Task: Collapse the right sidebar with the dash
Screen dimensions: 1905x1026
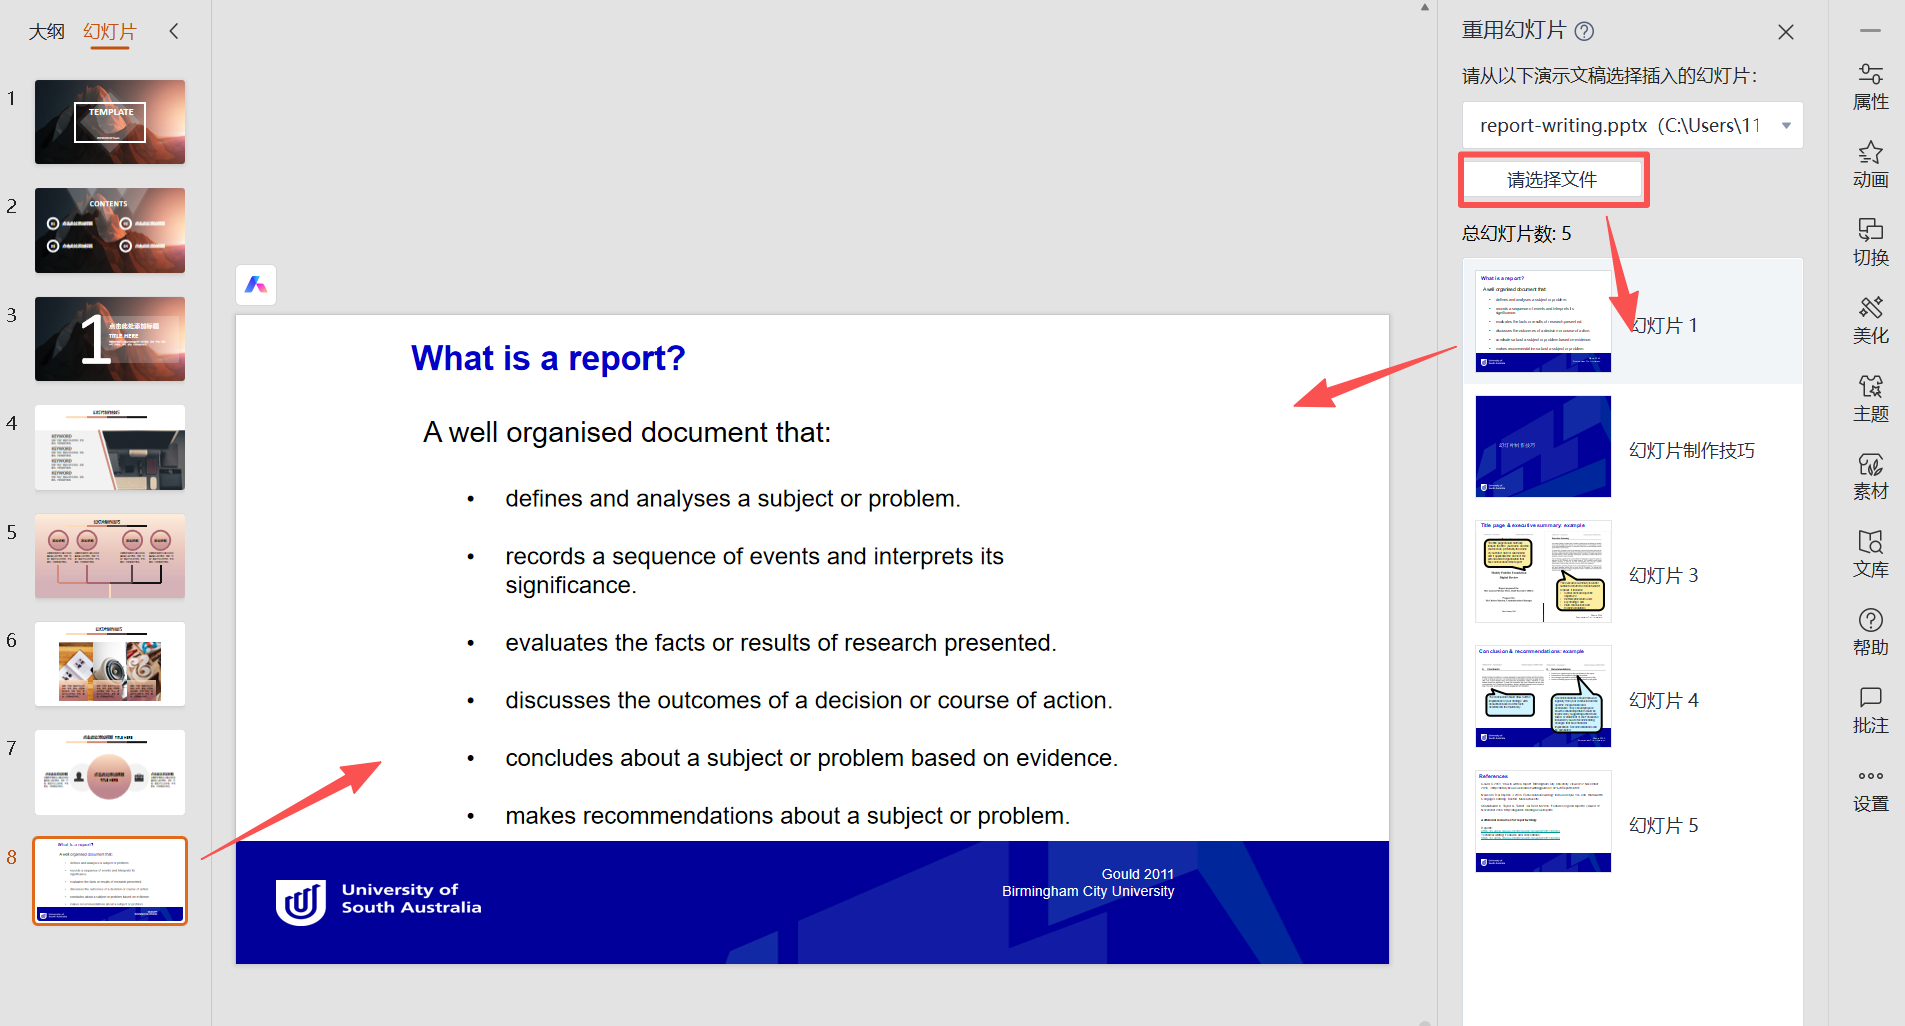Action: [1870, 31]
